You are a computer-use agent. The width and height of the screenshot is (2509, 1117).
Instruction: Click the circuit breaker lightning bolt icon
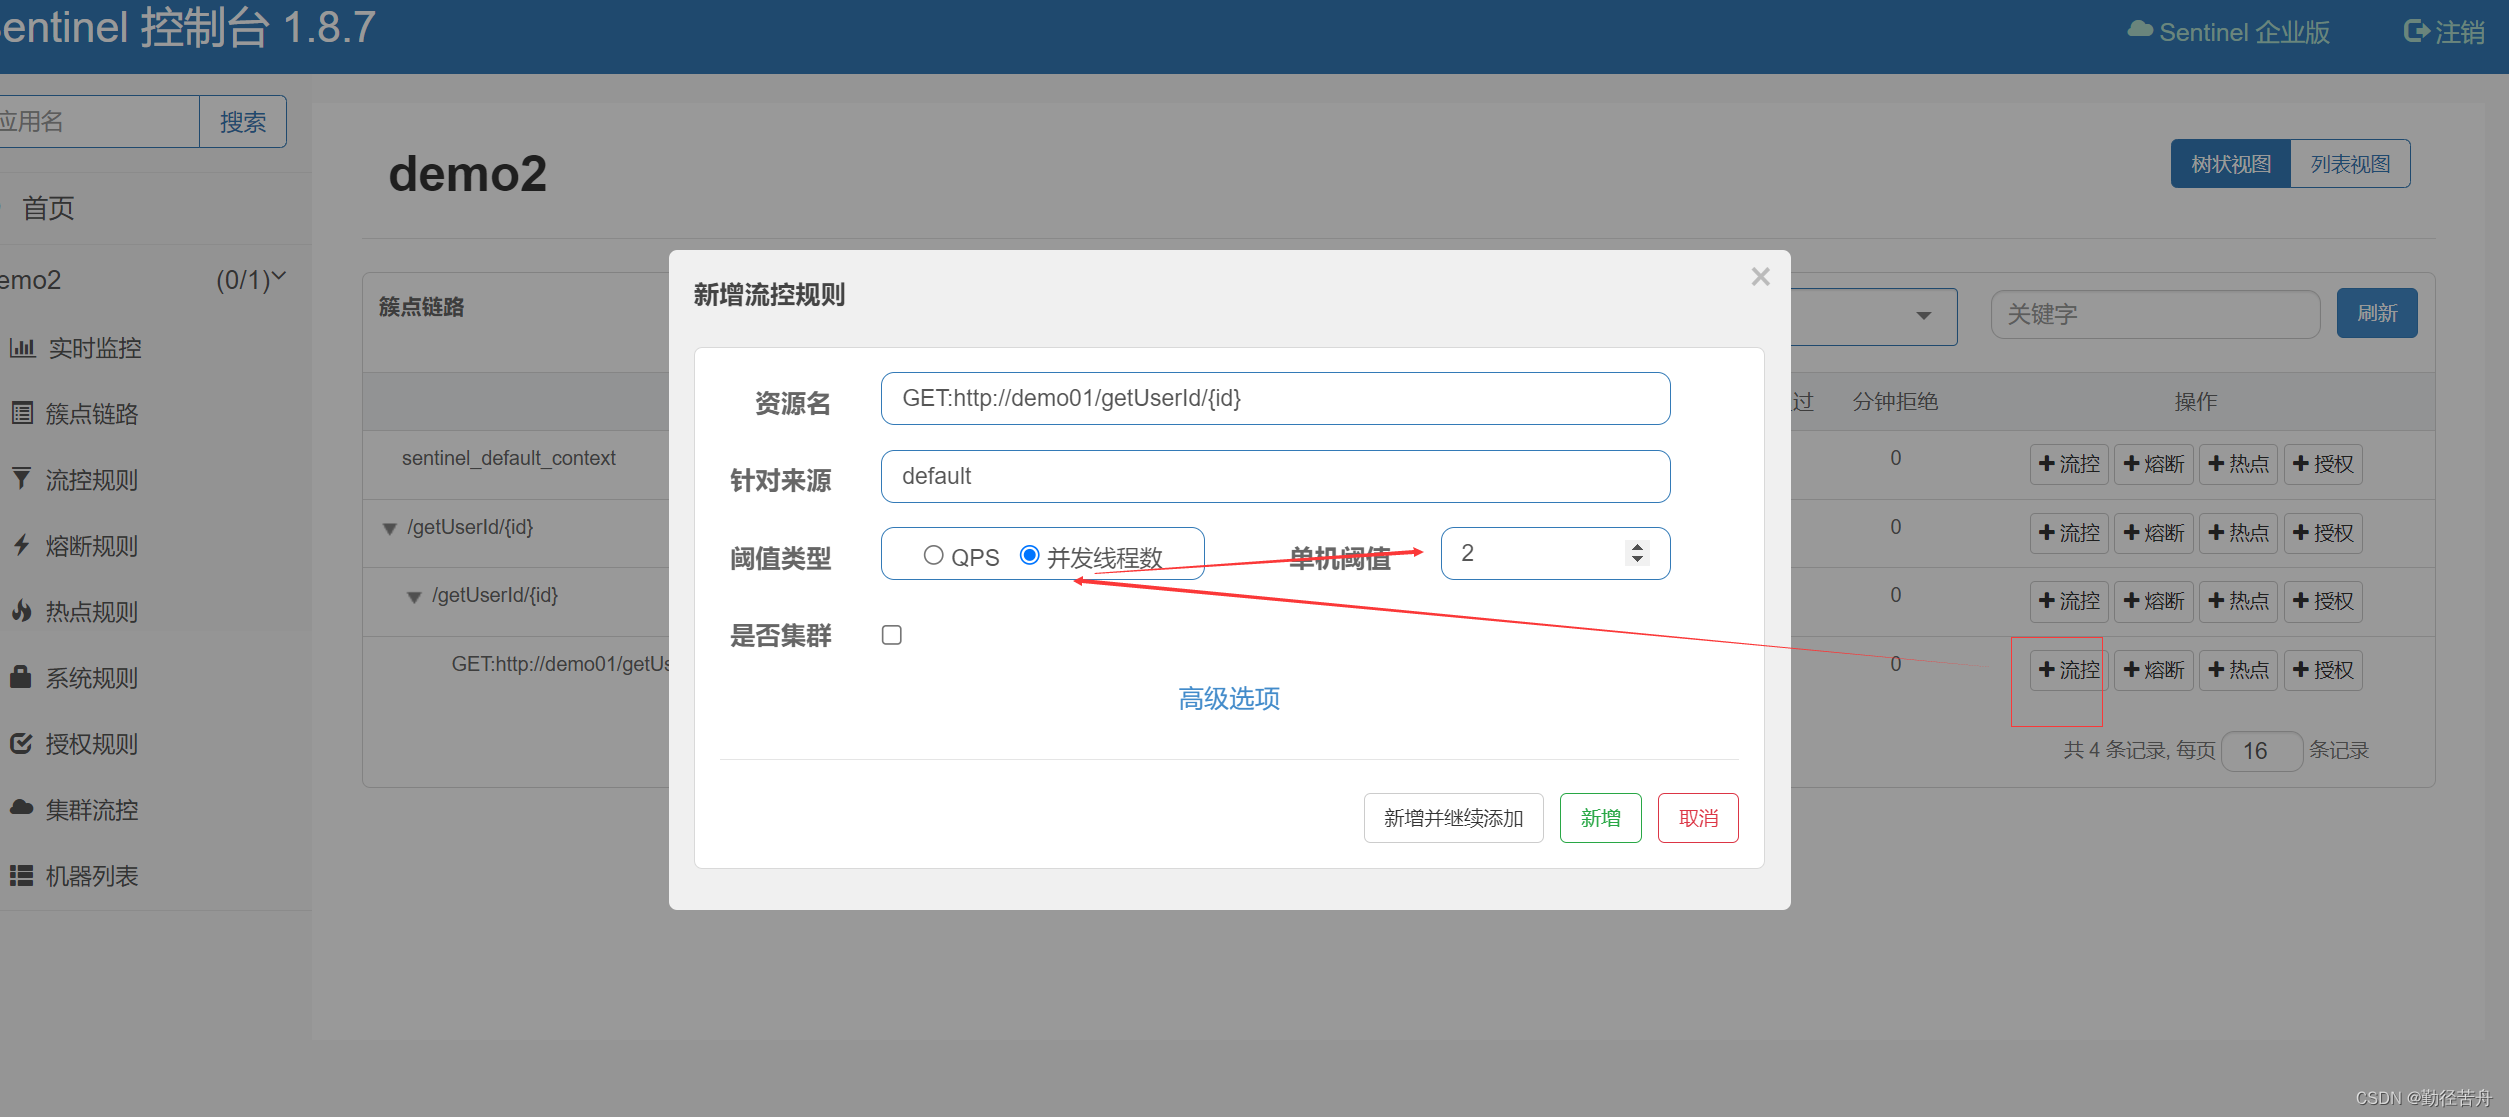click(21, 545)
